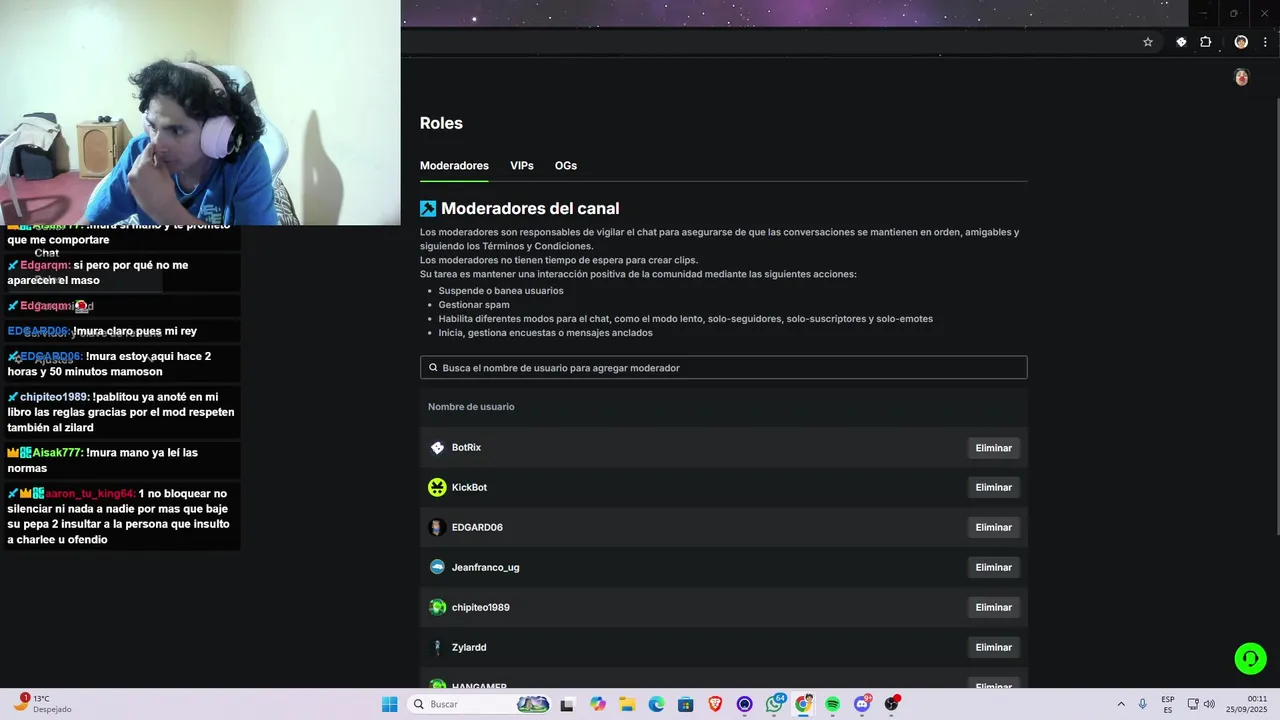Click the KickBot moderator avatar

click(437, 487)
